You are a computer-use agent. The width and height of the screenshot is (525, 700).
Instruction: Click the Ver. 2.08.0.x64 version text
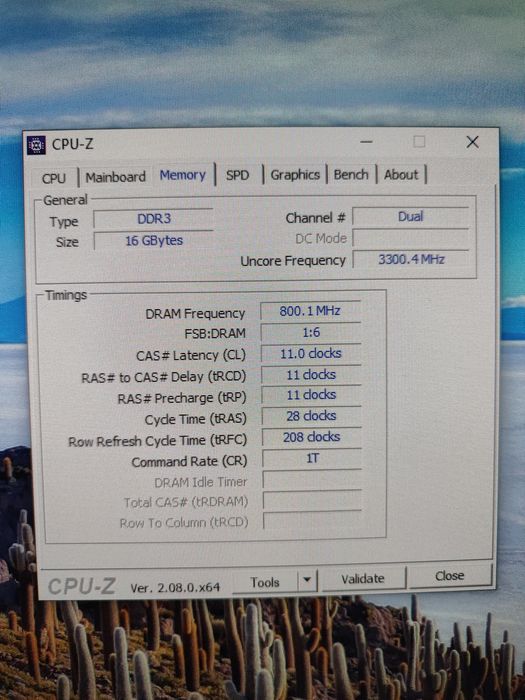tap(175, 588)
